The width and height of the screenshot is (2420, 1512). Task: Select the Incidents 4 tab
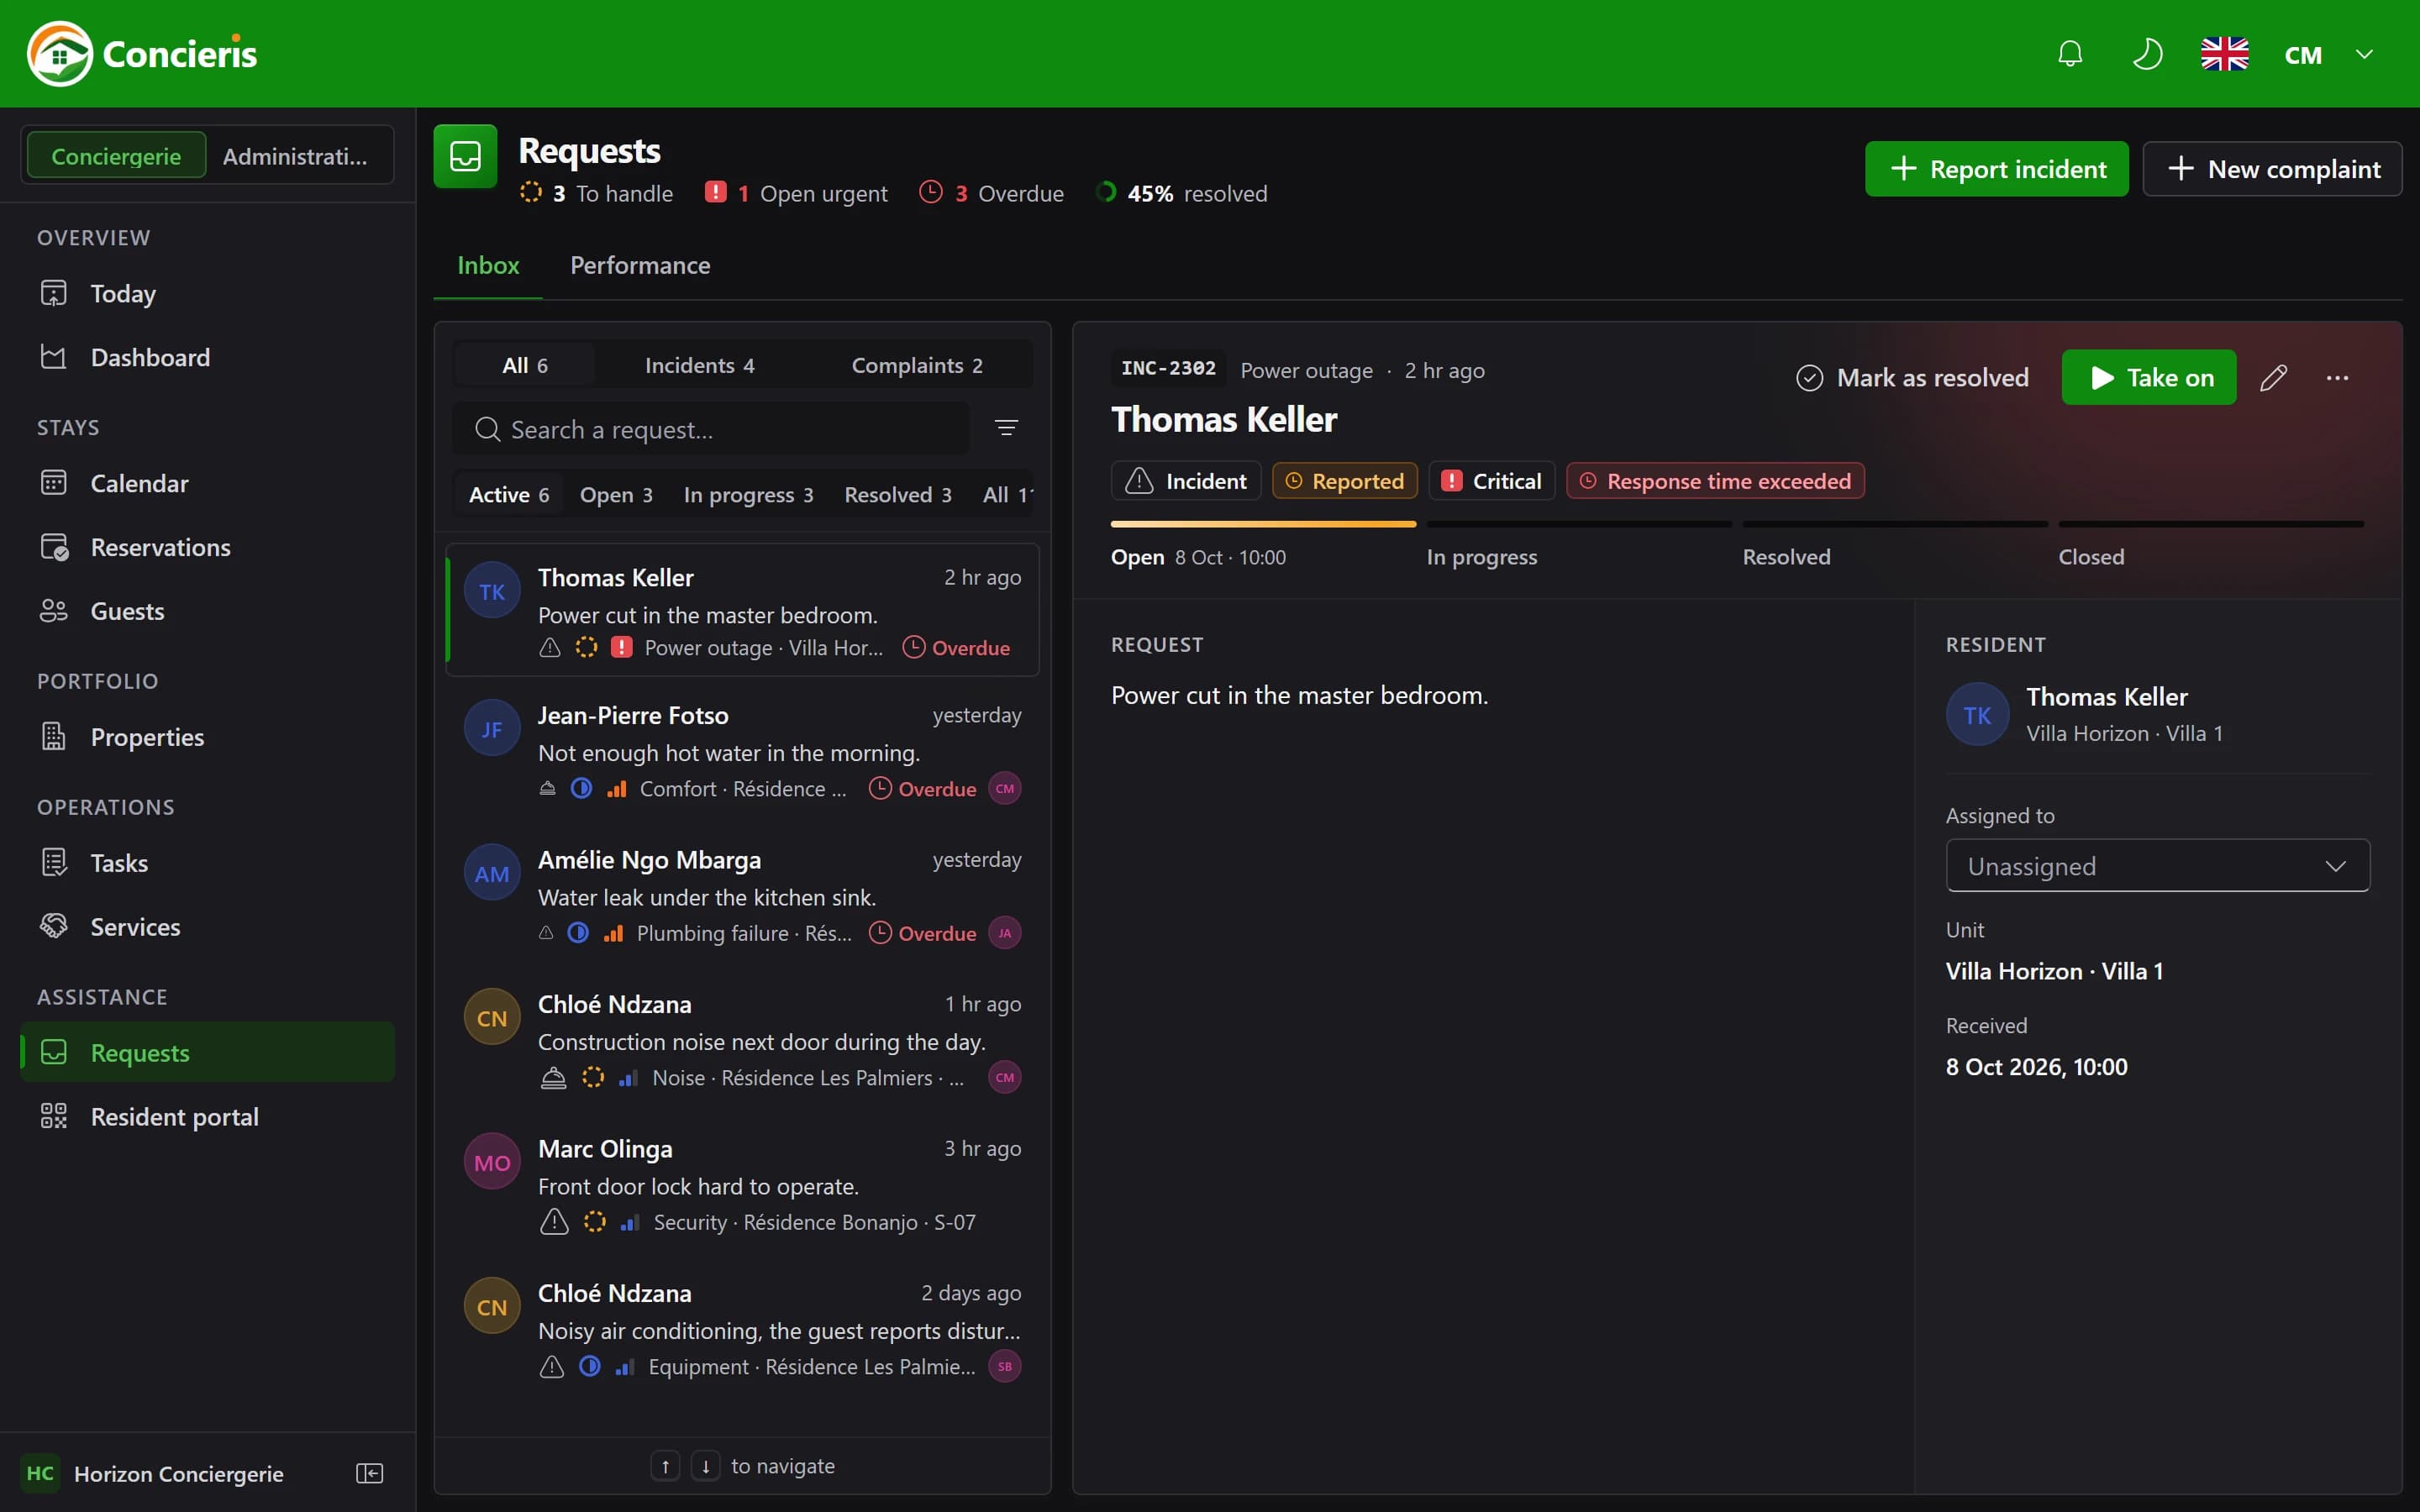(699, 365)
